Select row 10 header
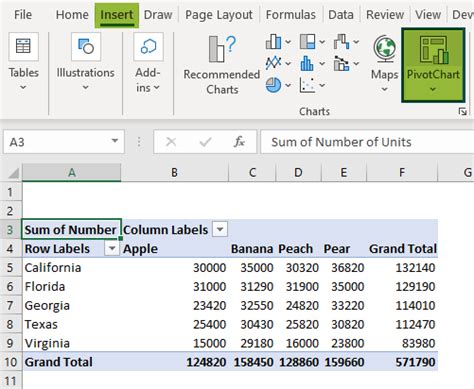This screenshot has height=389, width=474. pyautogui.click(x=10, y=362)
